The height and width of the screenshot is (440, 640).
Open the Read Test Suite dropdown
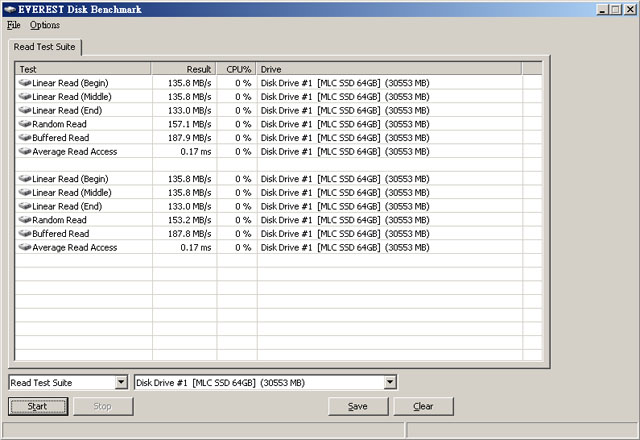pos(121,382)
